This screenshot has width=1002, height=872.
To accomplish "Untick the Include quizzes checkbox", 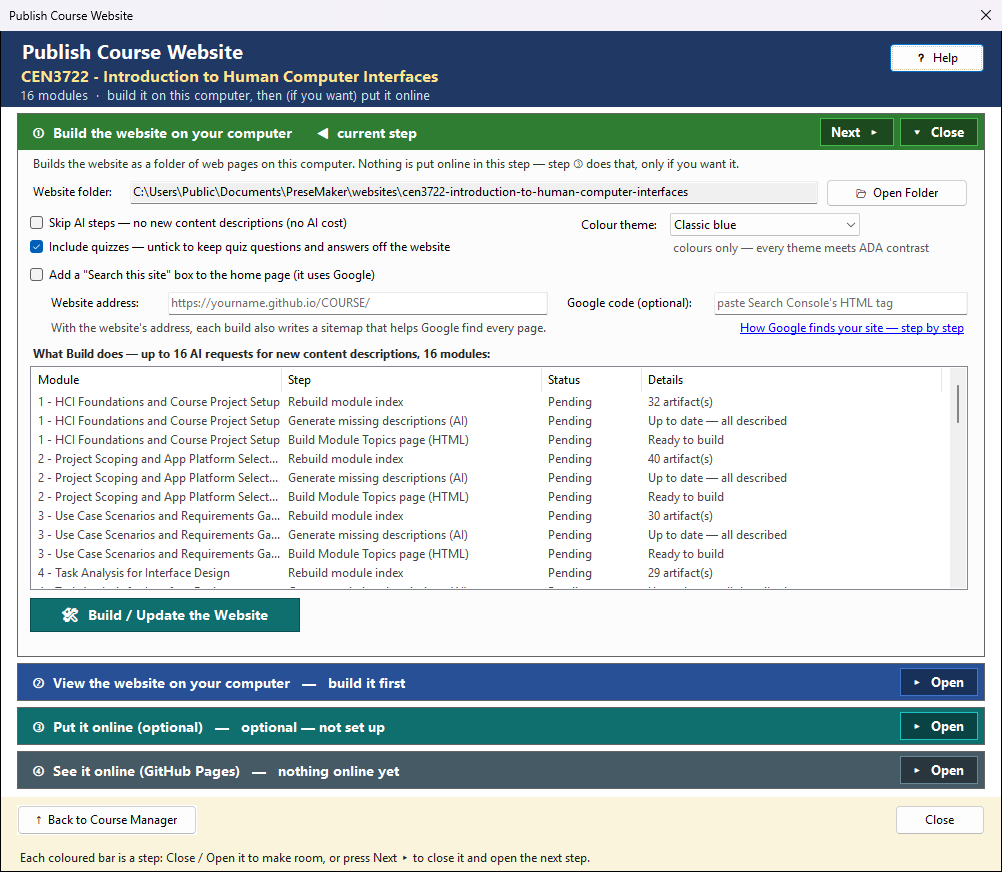I will pyautogui.click(x=37, y=247).
